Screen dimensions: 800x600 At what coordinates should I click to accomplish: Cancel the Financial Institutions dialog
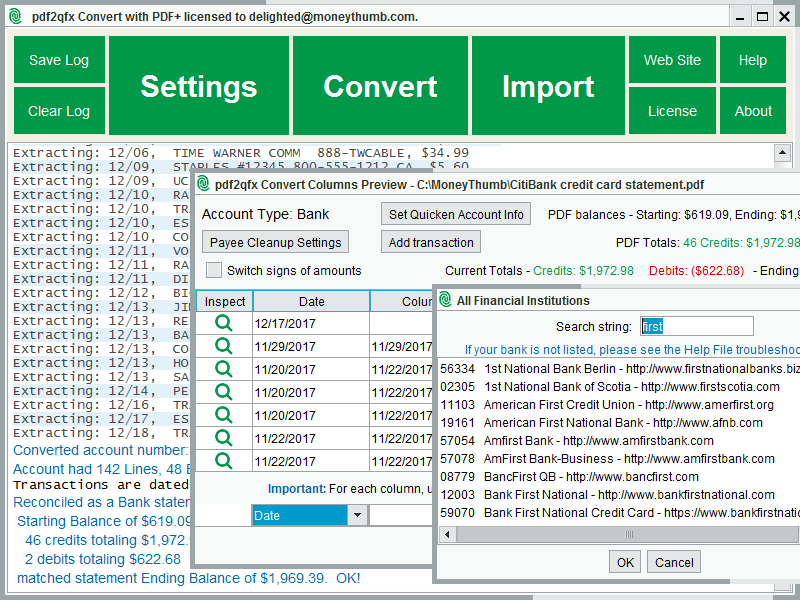(x=674, y=562)
